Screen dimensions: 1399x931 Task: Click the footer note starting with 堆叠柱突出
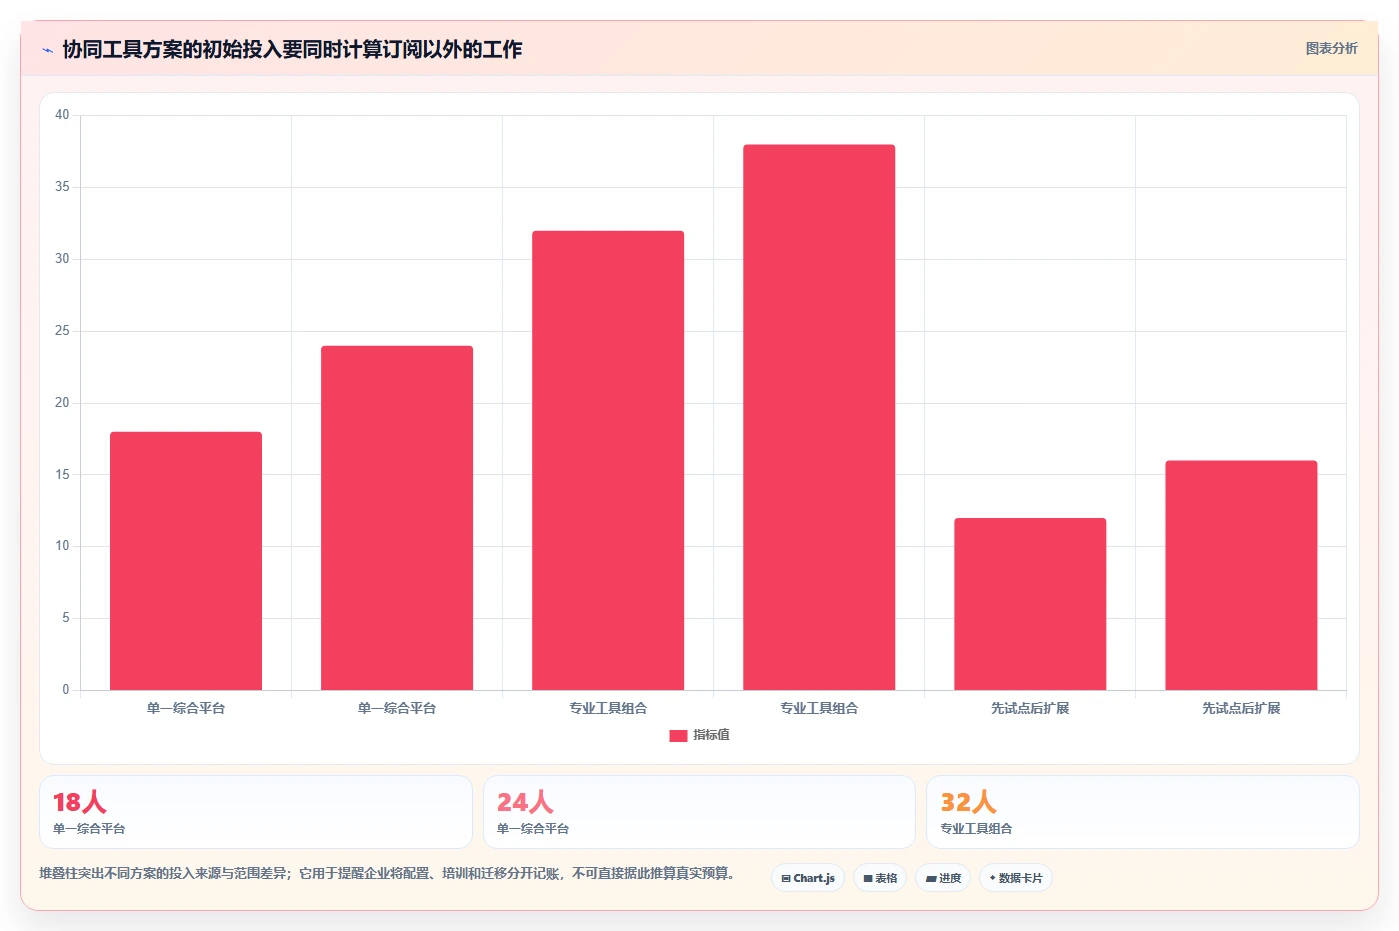pyautogui.click(x=390, y=873)
